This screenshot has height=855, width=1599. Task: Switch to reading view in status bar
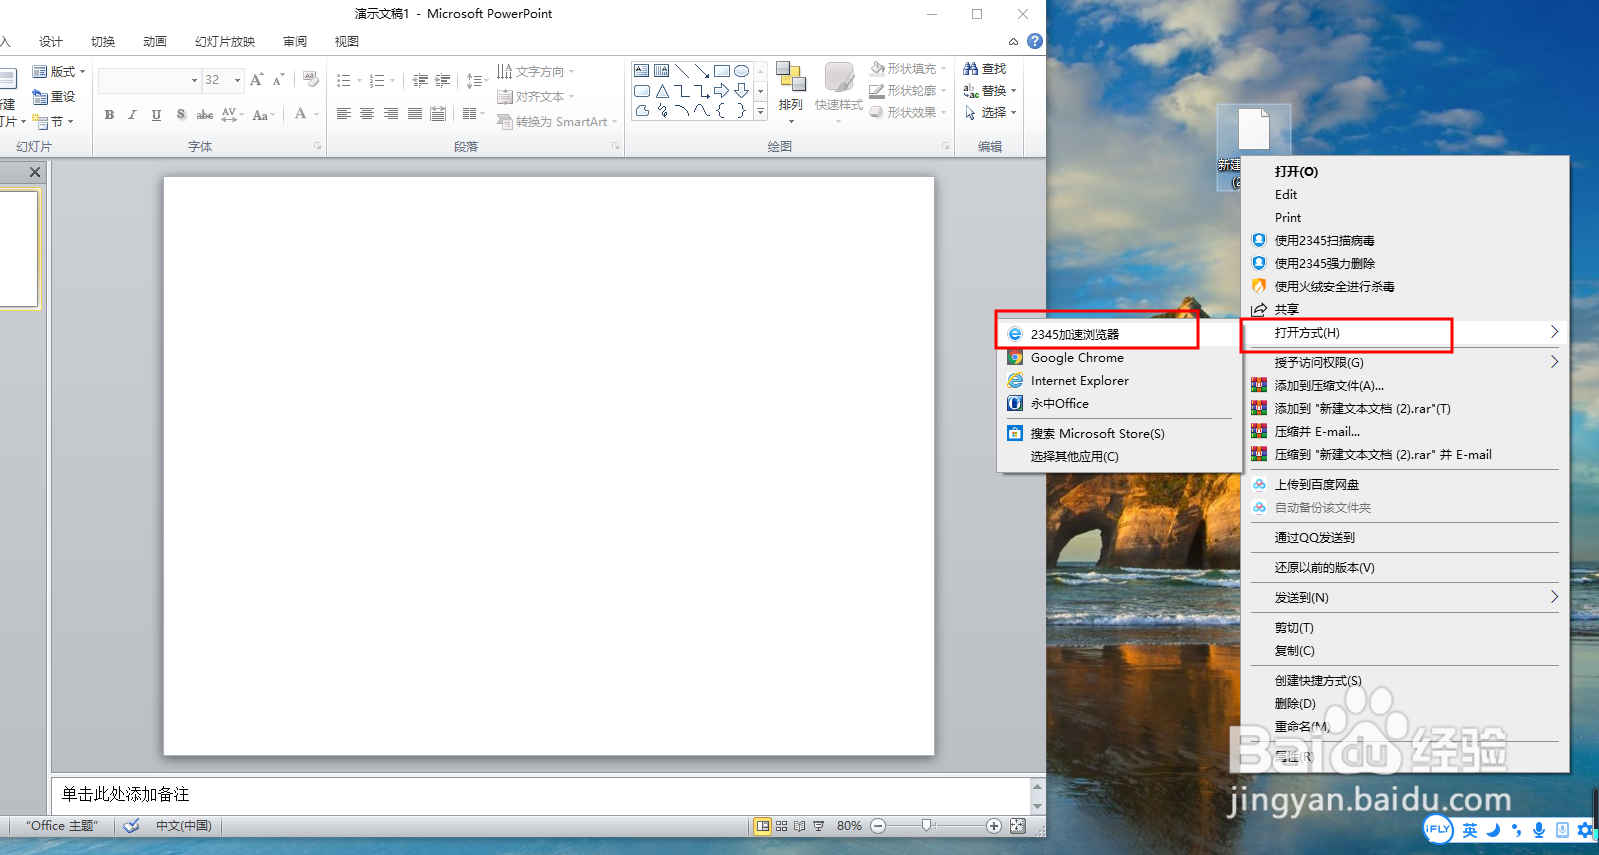[x=800, y=826]
